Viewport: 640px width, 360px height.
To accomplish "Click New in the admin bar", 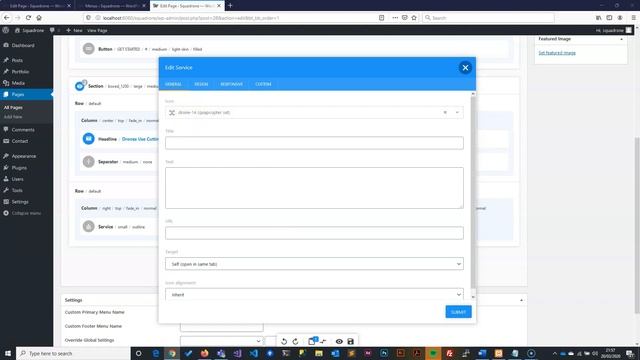I will tap(74, 30).
